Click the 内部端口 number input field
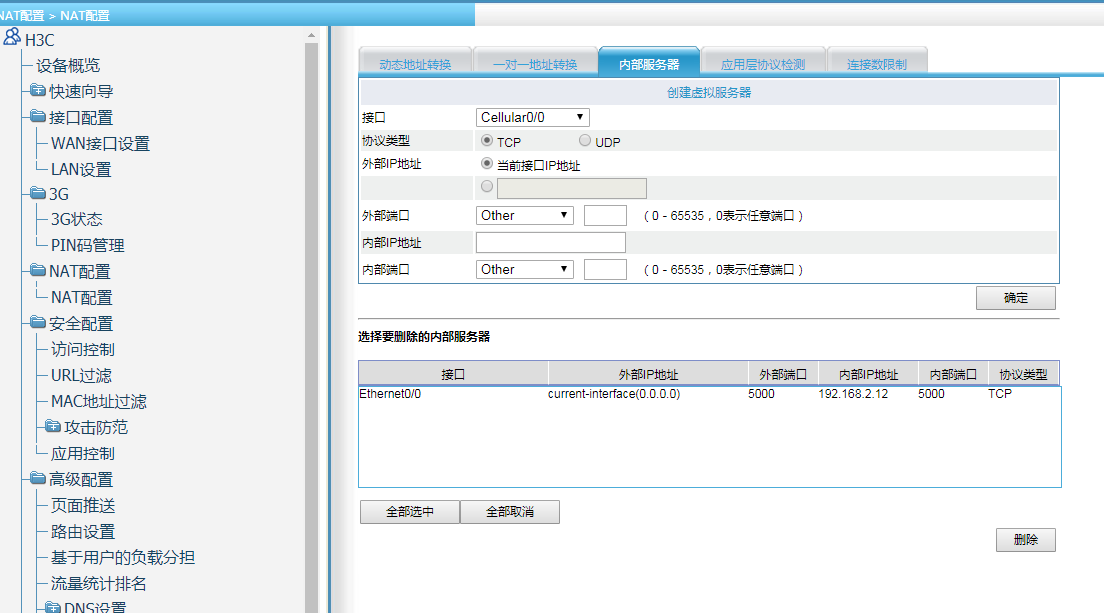Screen dimensions: 1104x613 (x=606, y=270)
